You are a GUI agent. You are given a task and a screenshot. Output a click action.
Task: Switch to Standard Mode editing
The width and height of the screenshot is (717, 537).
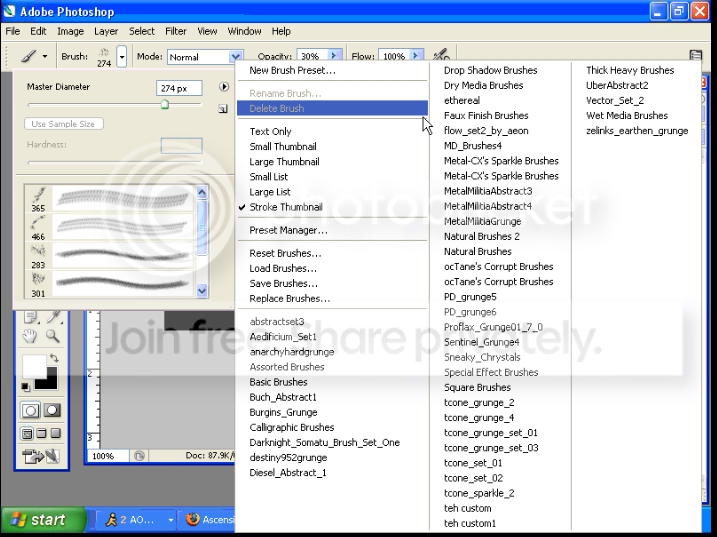tap(30, 410)
